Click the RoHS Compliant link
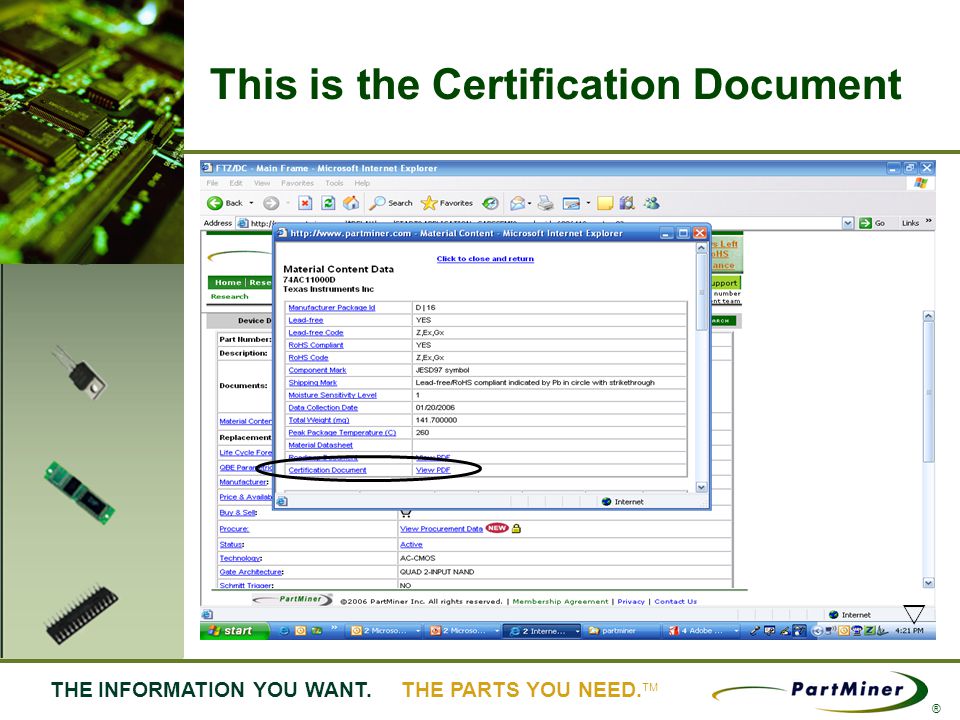The image size is (960, 720). [315, 345]
